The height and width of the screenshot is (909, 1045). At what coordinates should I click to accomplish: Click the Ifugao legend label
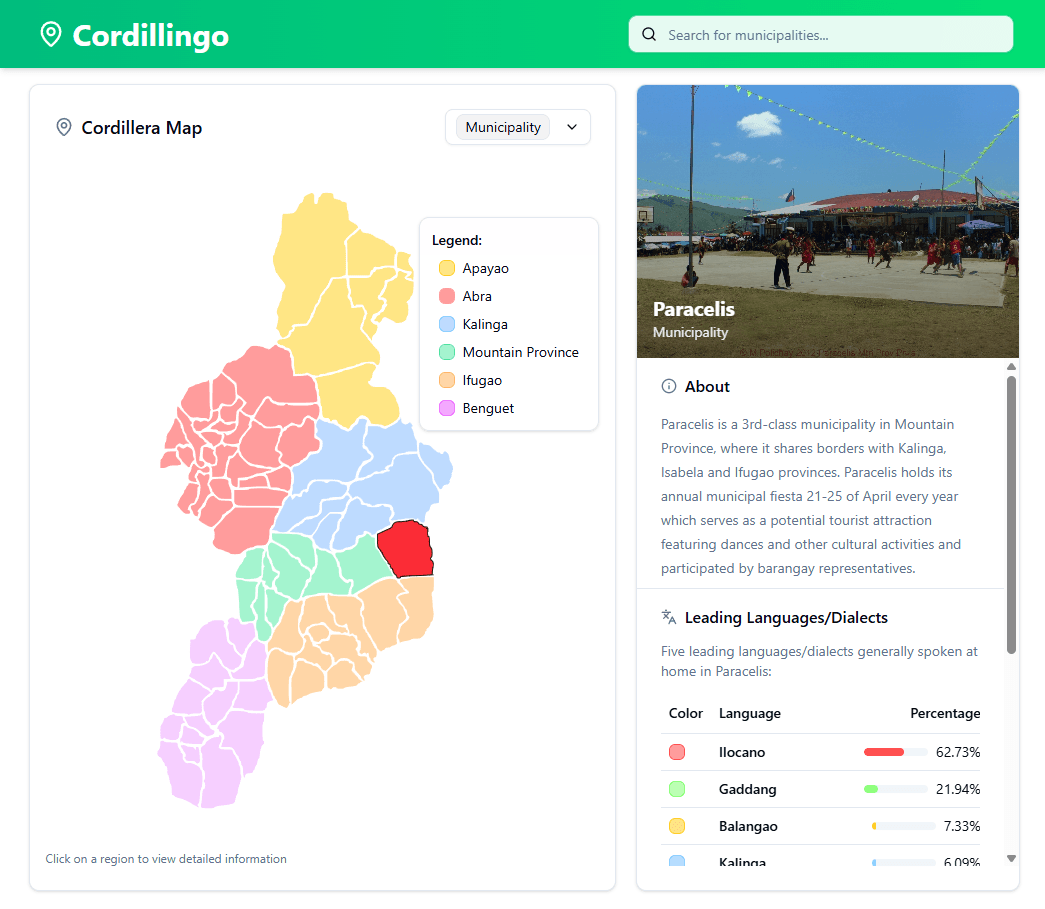[482, 380]
